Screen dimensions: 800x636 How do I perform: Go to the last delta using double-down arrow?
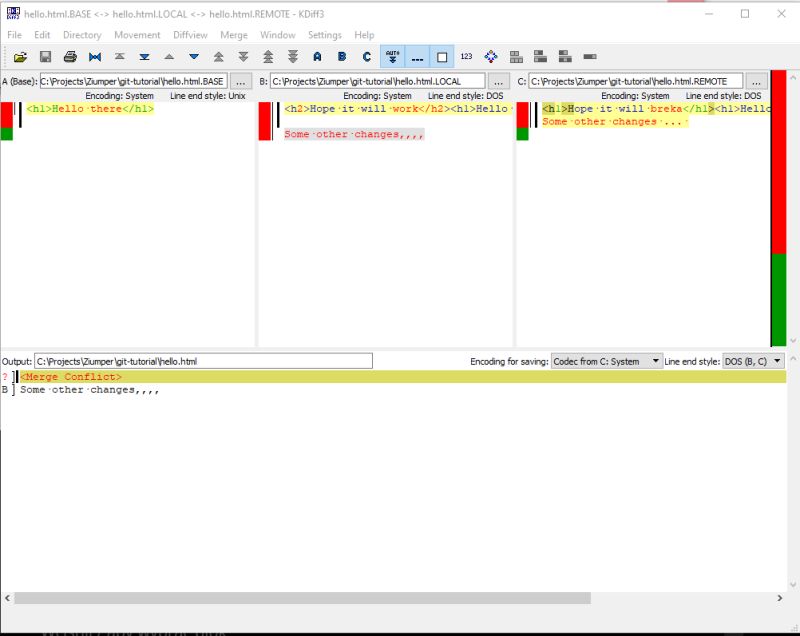[x=145, y=55]
